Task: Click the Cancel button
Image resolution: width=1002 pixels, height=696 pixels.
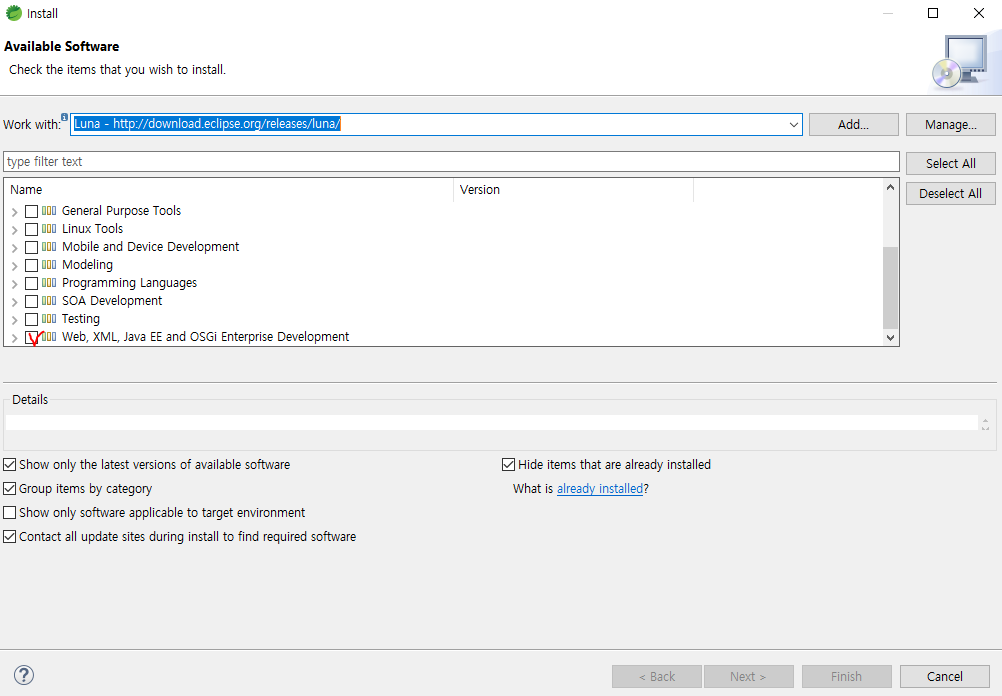Action: tap(944, 676)
